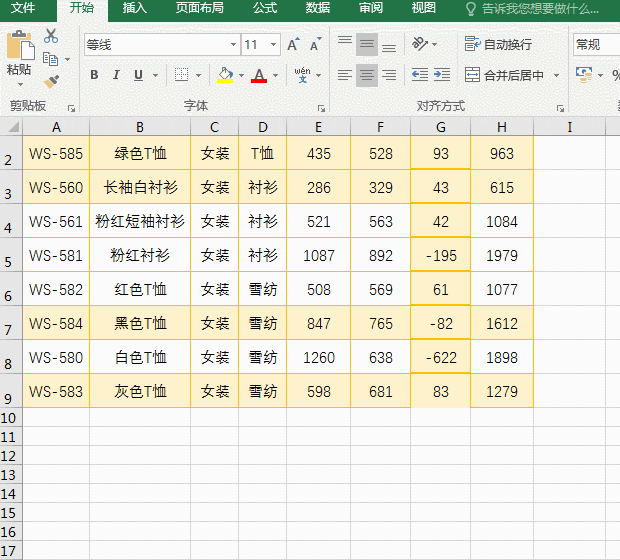
Task: Open the alignment group dialog launcher
Action: (x=560, y=108)
